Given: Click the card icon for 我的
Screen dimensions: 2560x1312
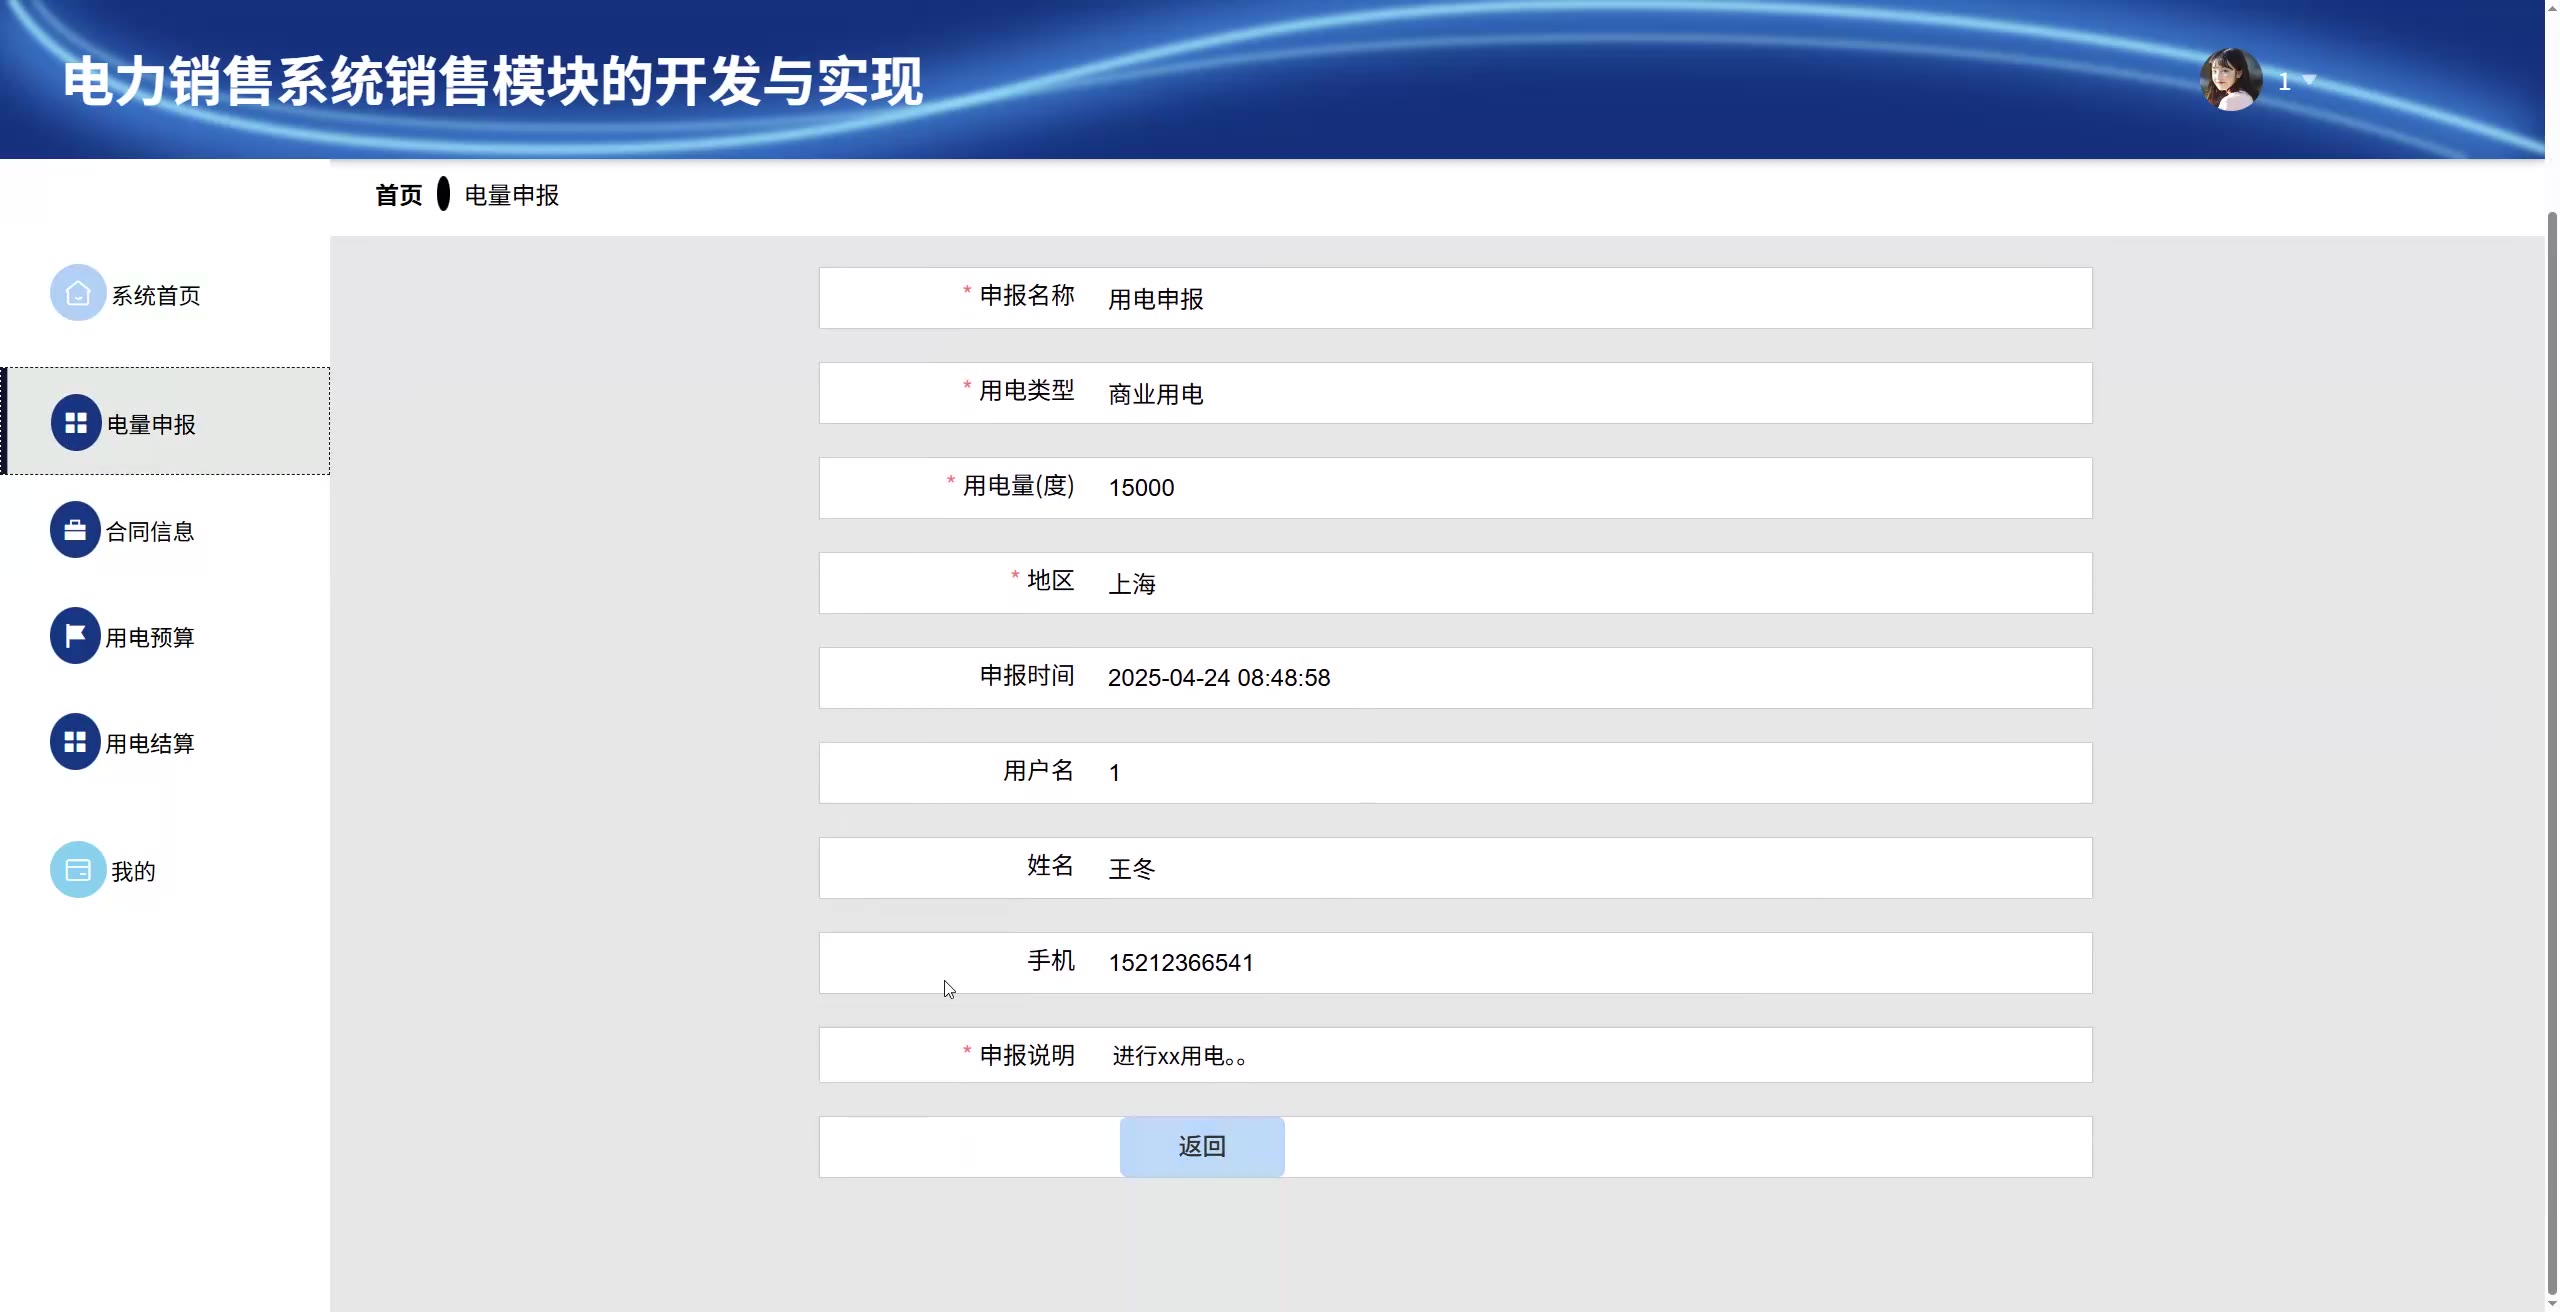Looking at the screenshot, I should coord(78,870).
